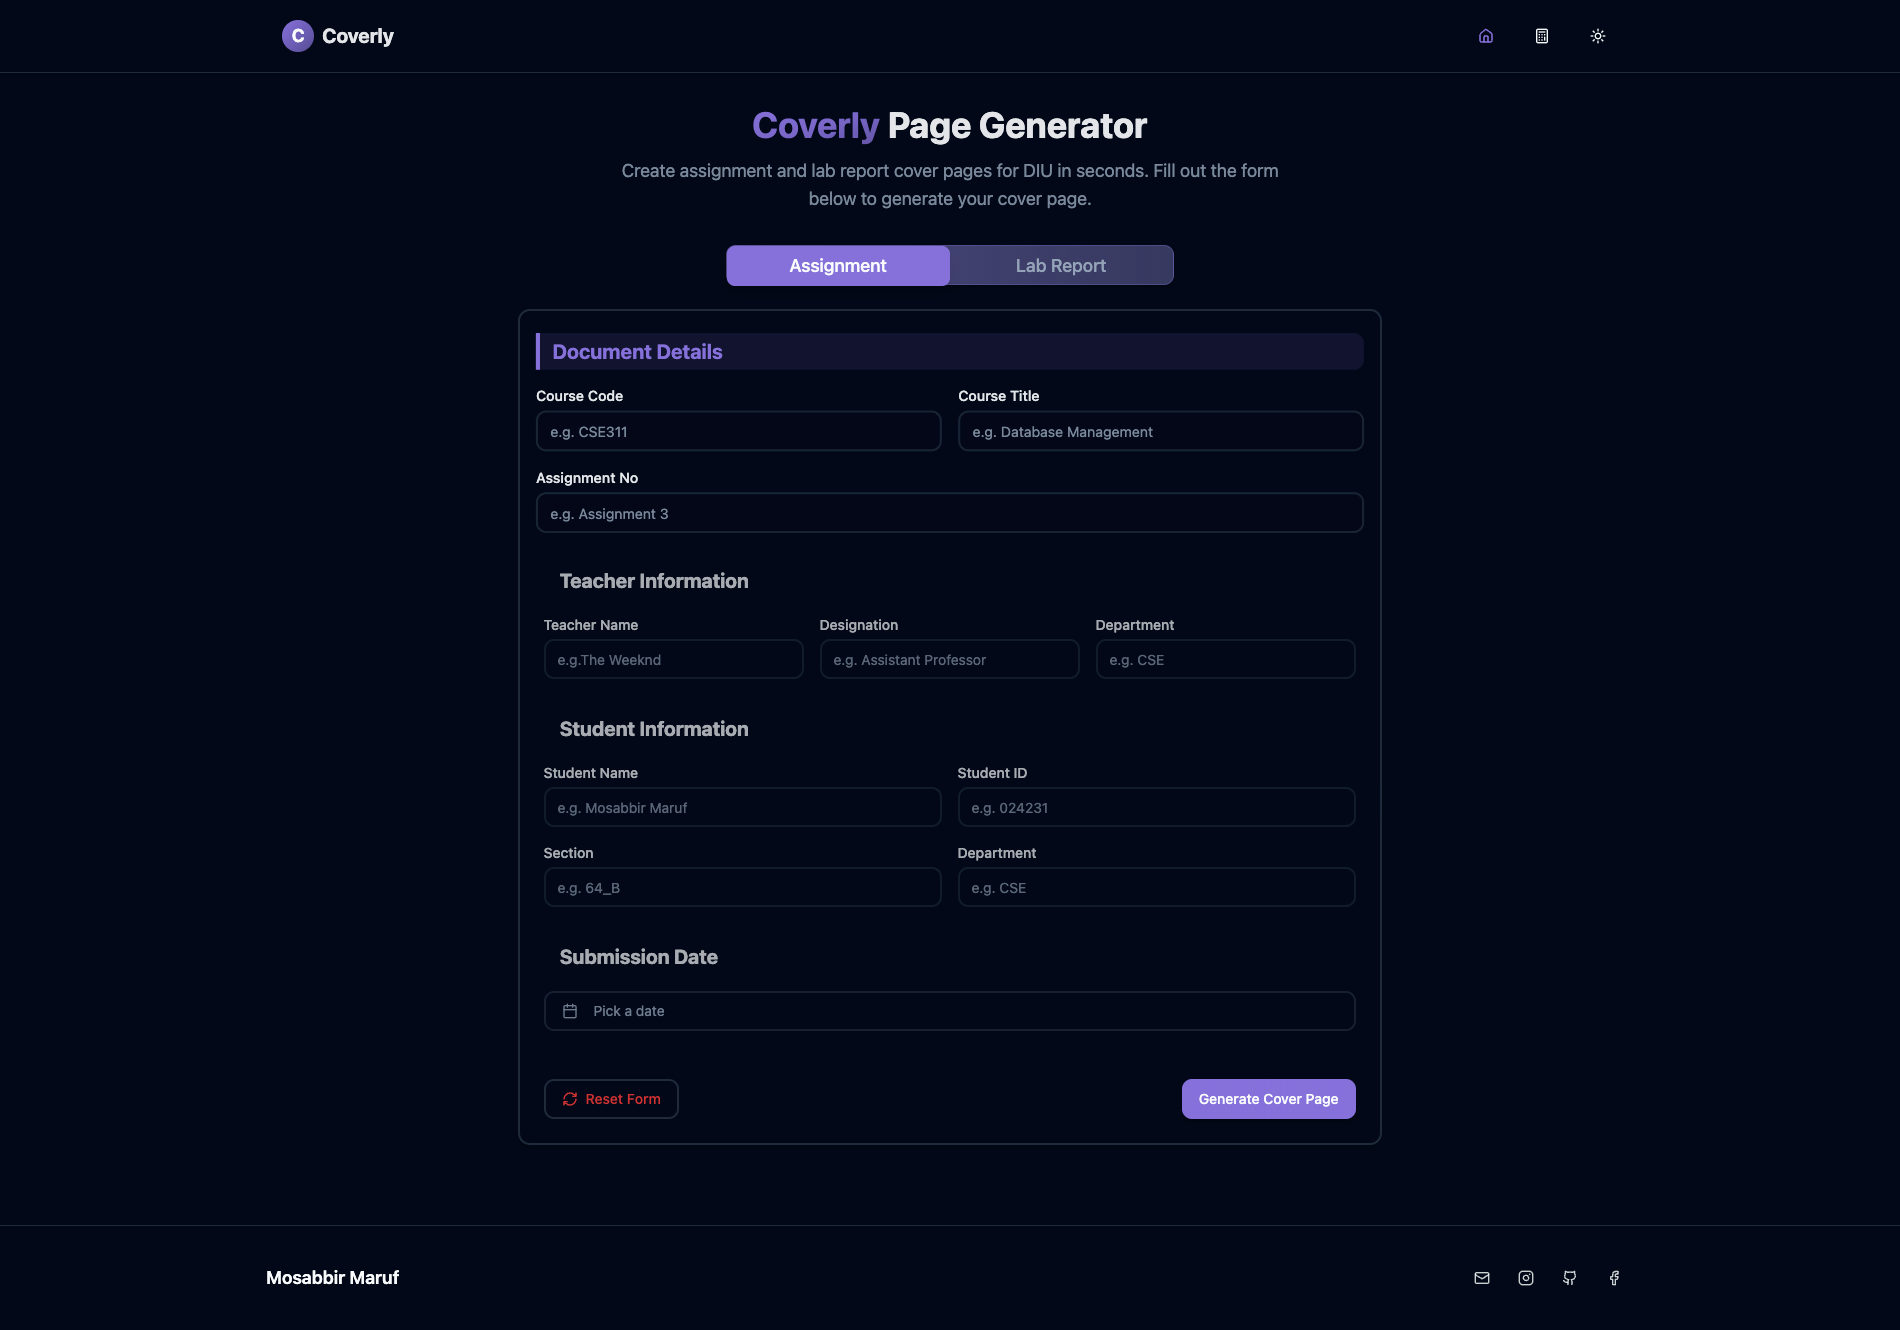This screenshot has height=1330, width=1900.
Task: Click the Student ID input field
Action: (x=1156, y=807)
